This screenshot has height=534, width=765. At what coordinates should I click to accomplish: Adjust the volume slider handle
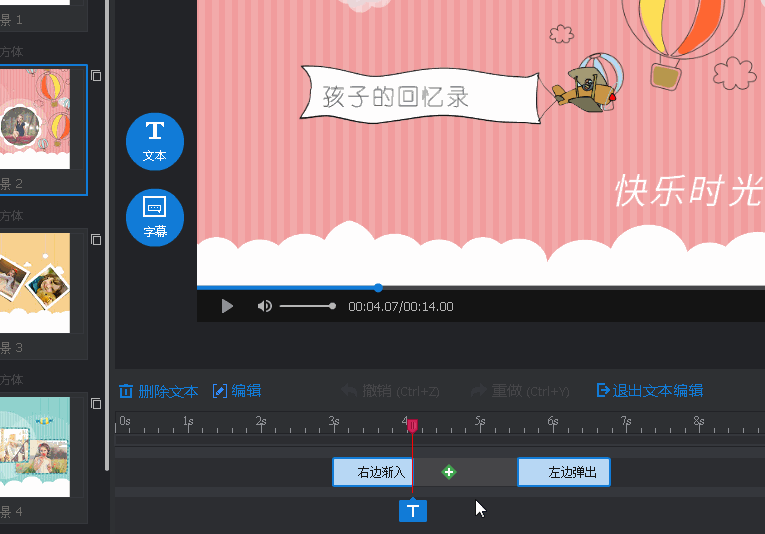tap(332, 306)
